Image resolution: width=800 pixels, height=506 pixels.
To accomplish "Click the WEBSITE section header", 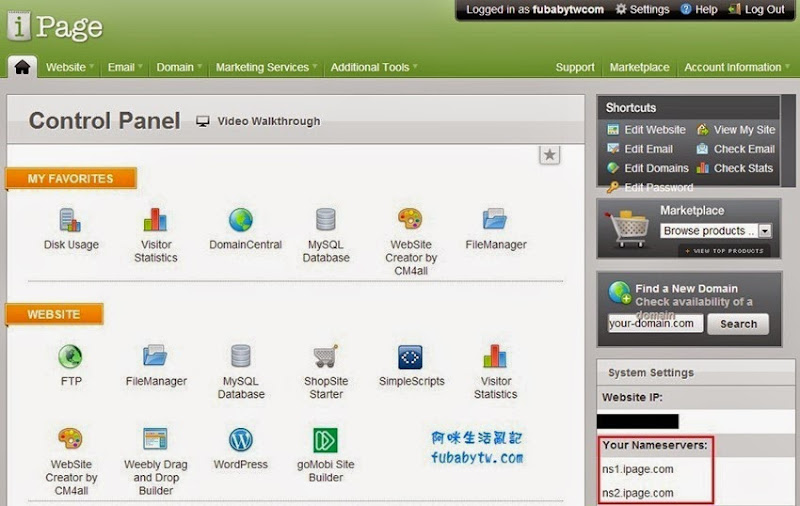I will 54,314.
